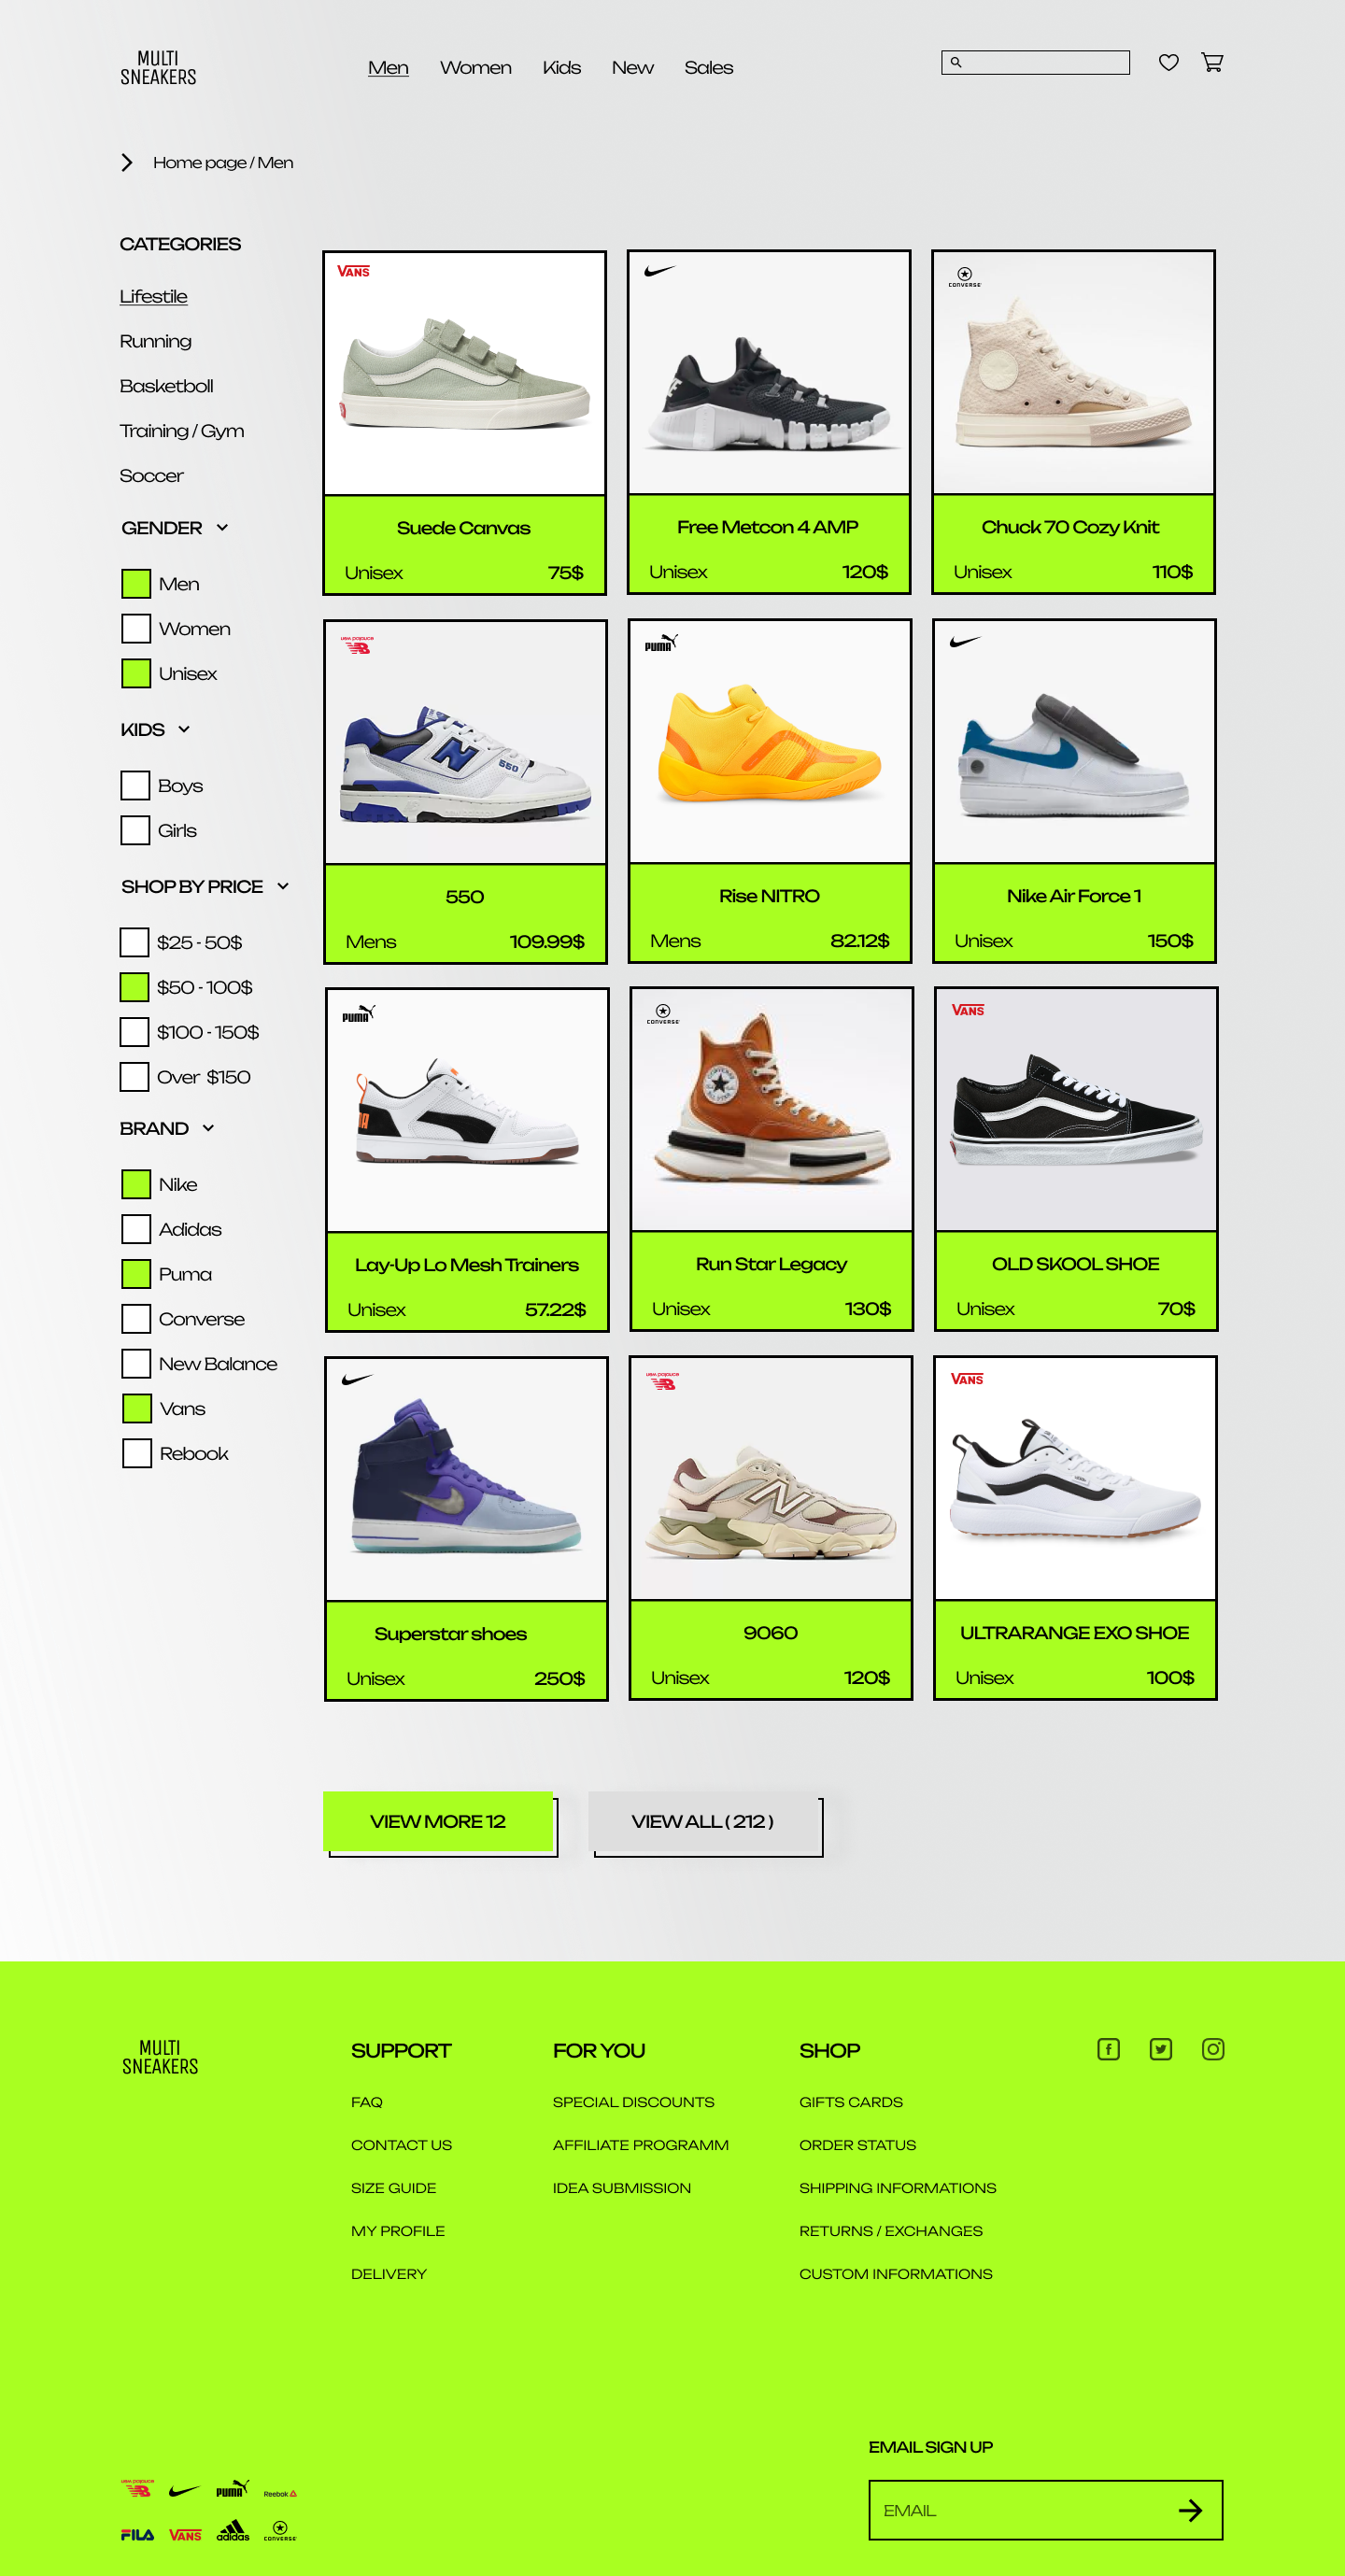Image resolution: width=1345 pixels, height=2576 pixels.
Task: Uncheck the Nike brand checkbox
Action: (136, 1184)
